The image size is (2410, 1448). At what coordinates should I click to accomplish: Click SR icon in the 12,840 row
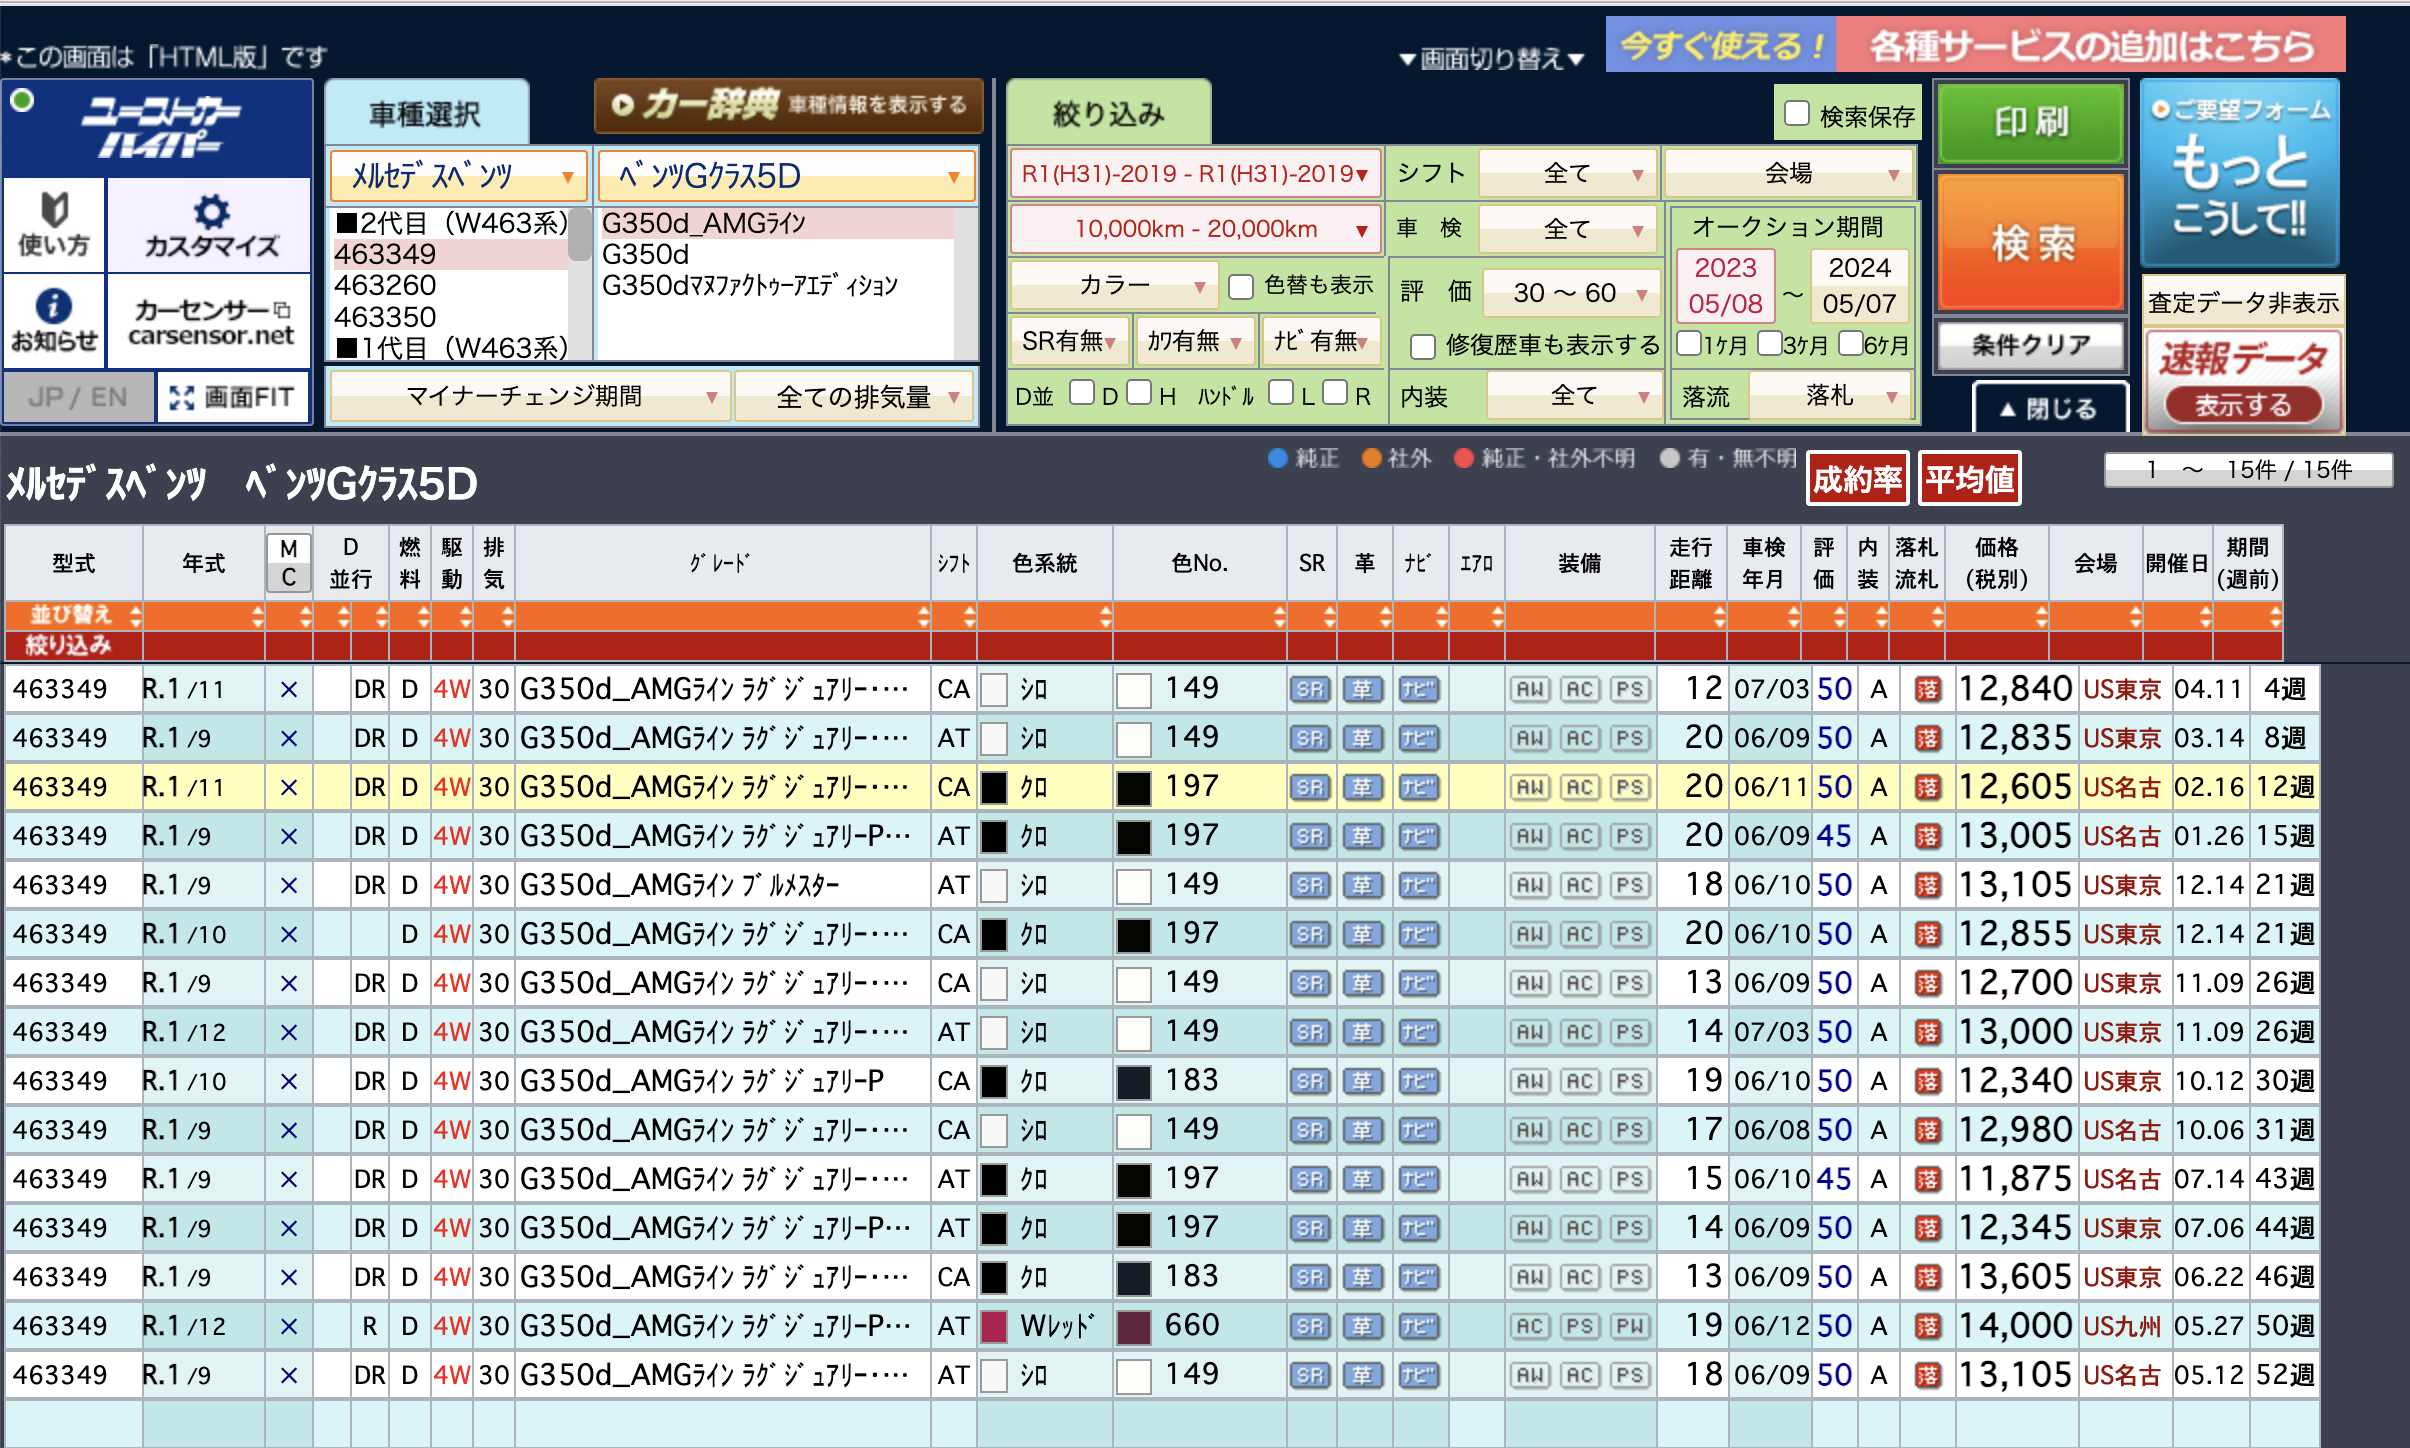coord(1310,689)
